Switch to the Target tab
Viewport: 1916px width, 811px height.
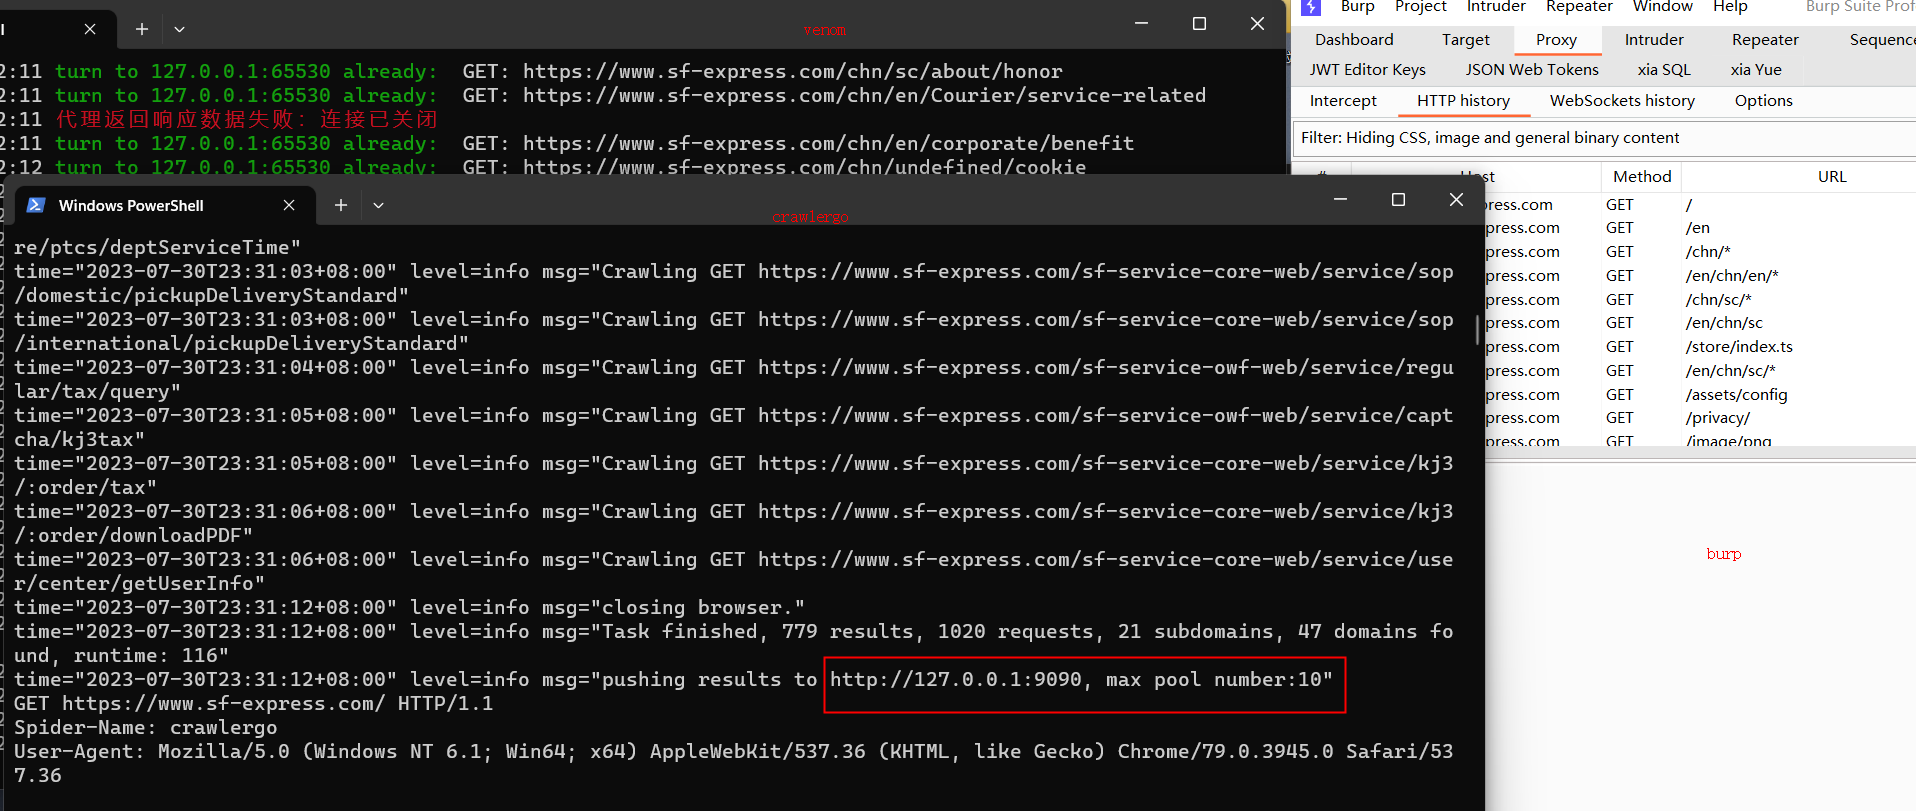(1465, 40)
